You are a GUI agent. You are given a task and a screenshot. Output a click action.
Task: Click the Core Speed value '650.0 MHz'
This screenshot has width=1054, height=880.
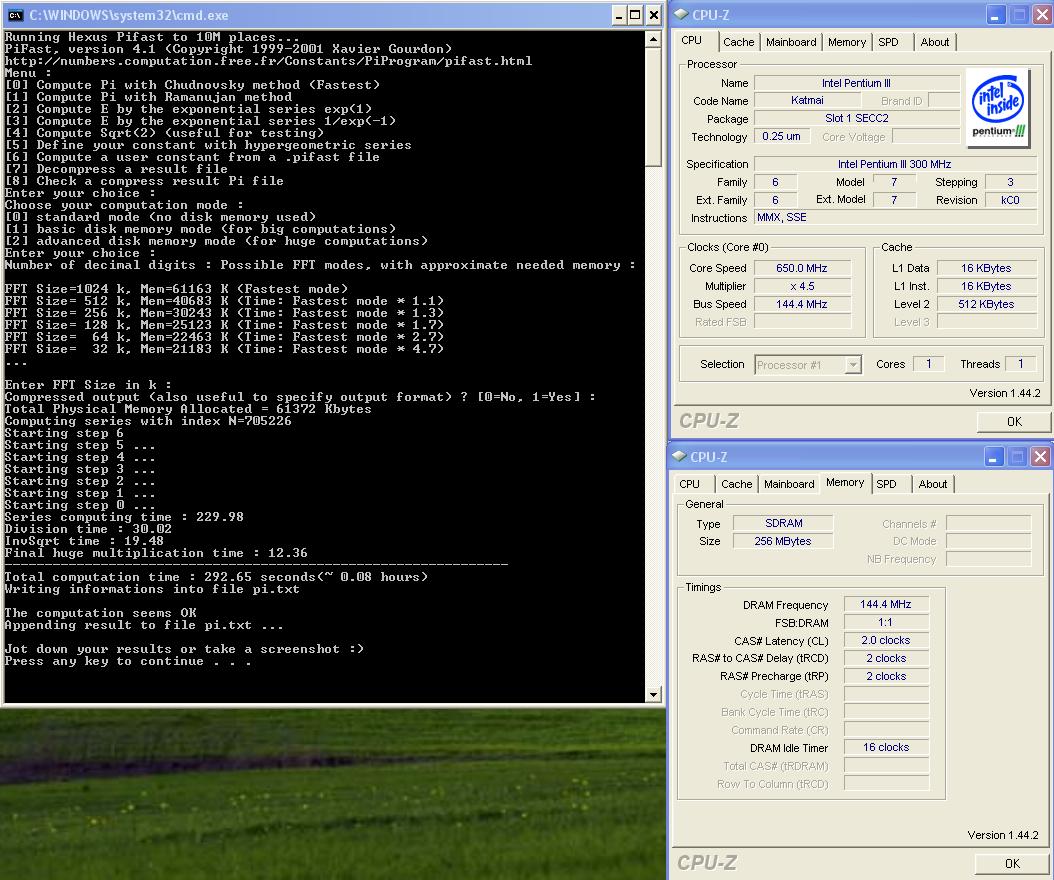coord(802,268)
